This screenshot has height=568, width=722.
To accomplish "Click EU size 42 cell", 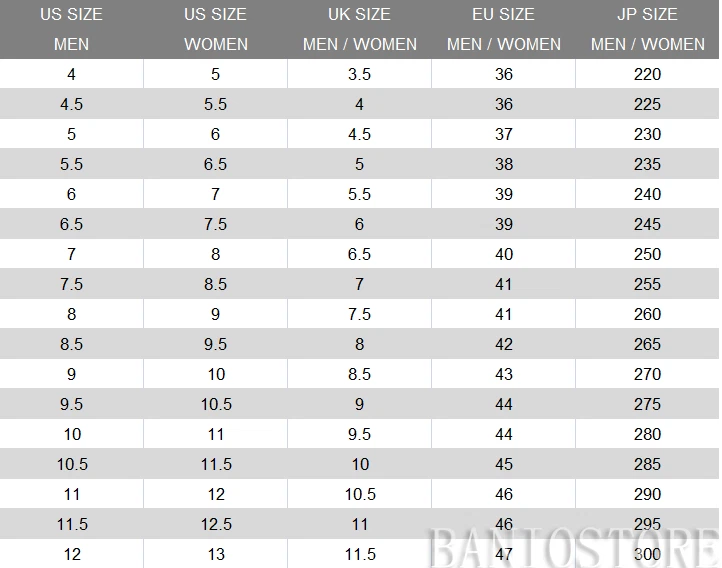I will [x=504, y=344].
